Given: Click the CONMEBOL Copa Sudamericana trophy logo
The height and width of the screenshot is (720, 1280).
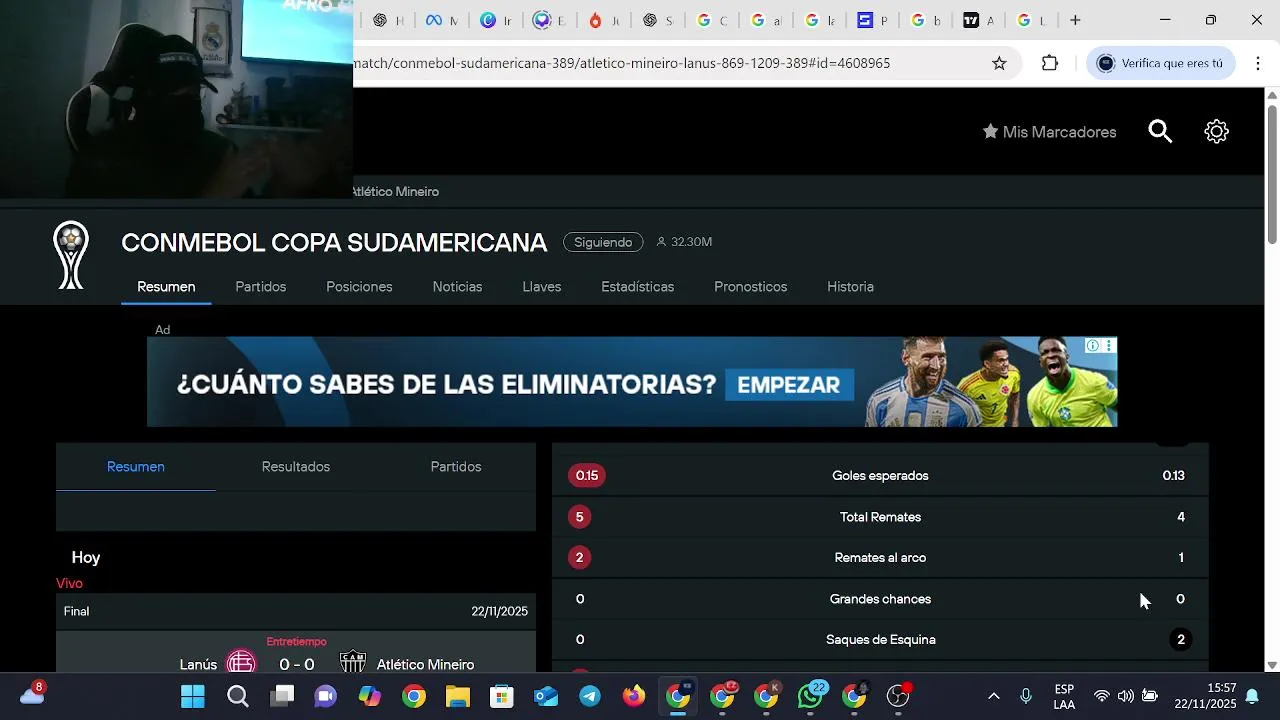Looking at the screenshot, I should tap(71, 255).
